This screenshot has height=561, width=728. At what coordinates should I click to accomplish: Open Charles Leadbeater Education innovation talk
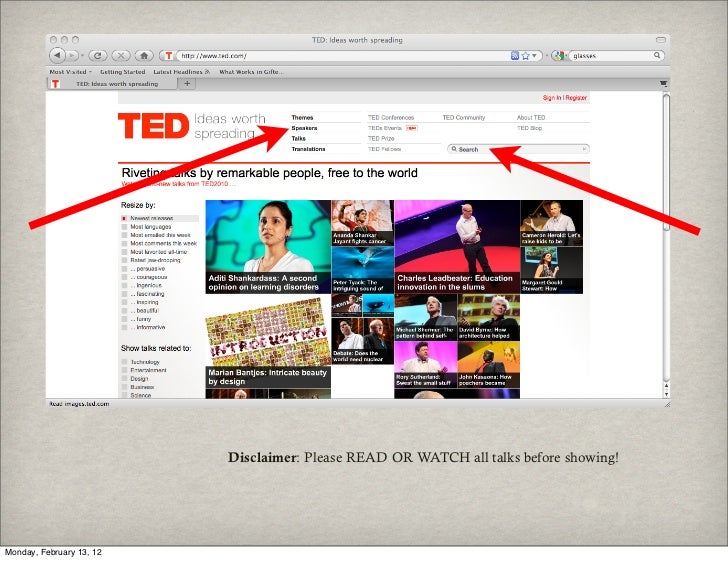457,247
